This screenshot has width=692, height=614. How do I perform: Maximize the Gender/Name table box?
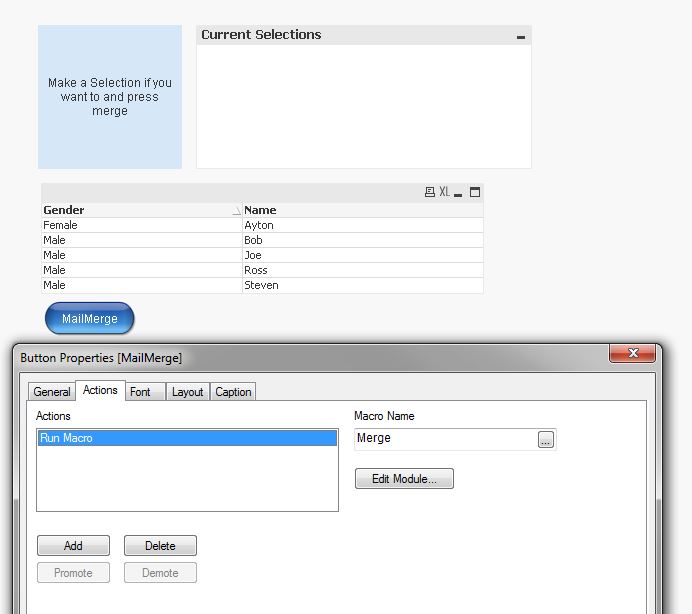point(475,192)
